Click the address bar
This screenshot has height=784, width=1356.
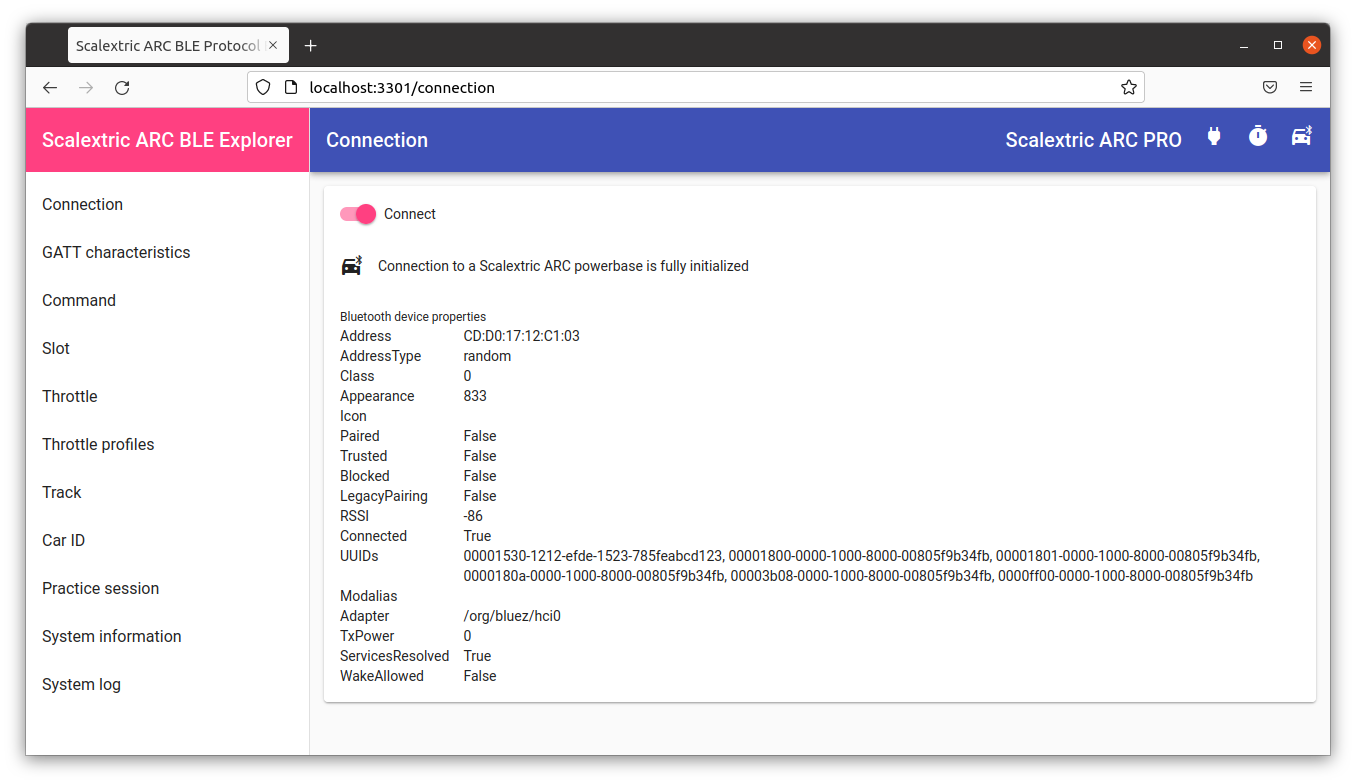[x=600, y=87]
